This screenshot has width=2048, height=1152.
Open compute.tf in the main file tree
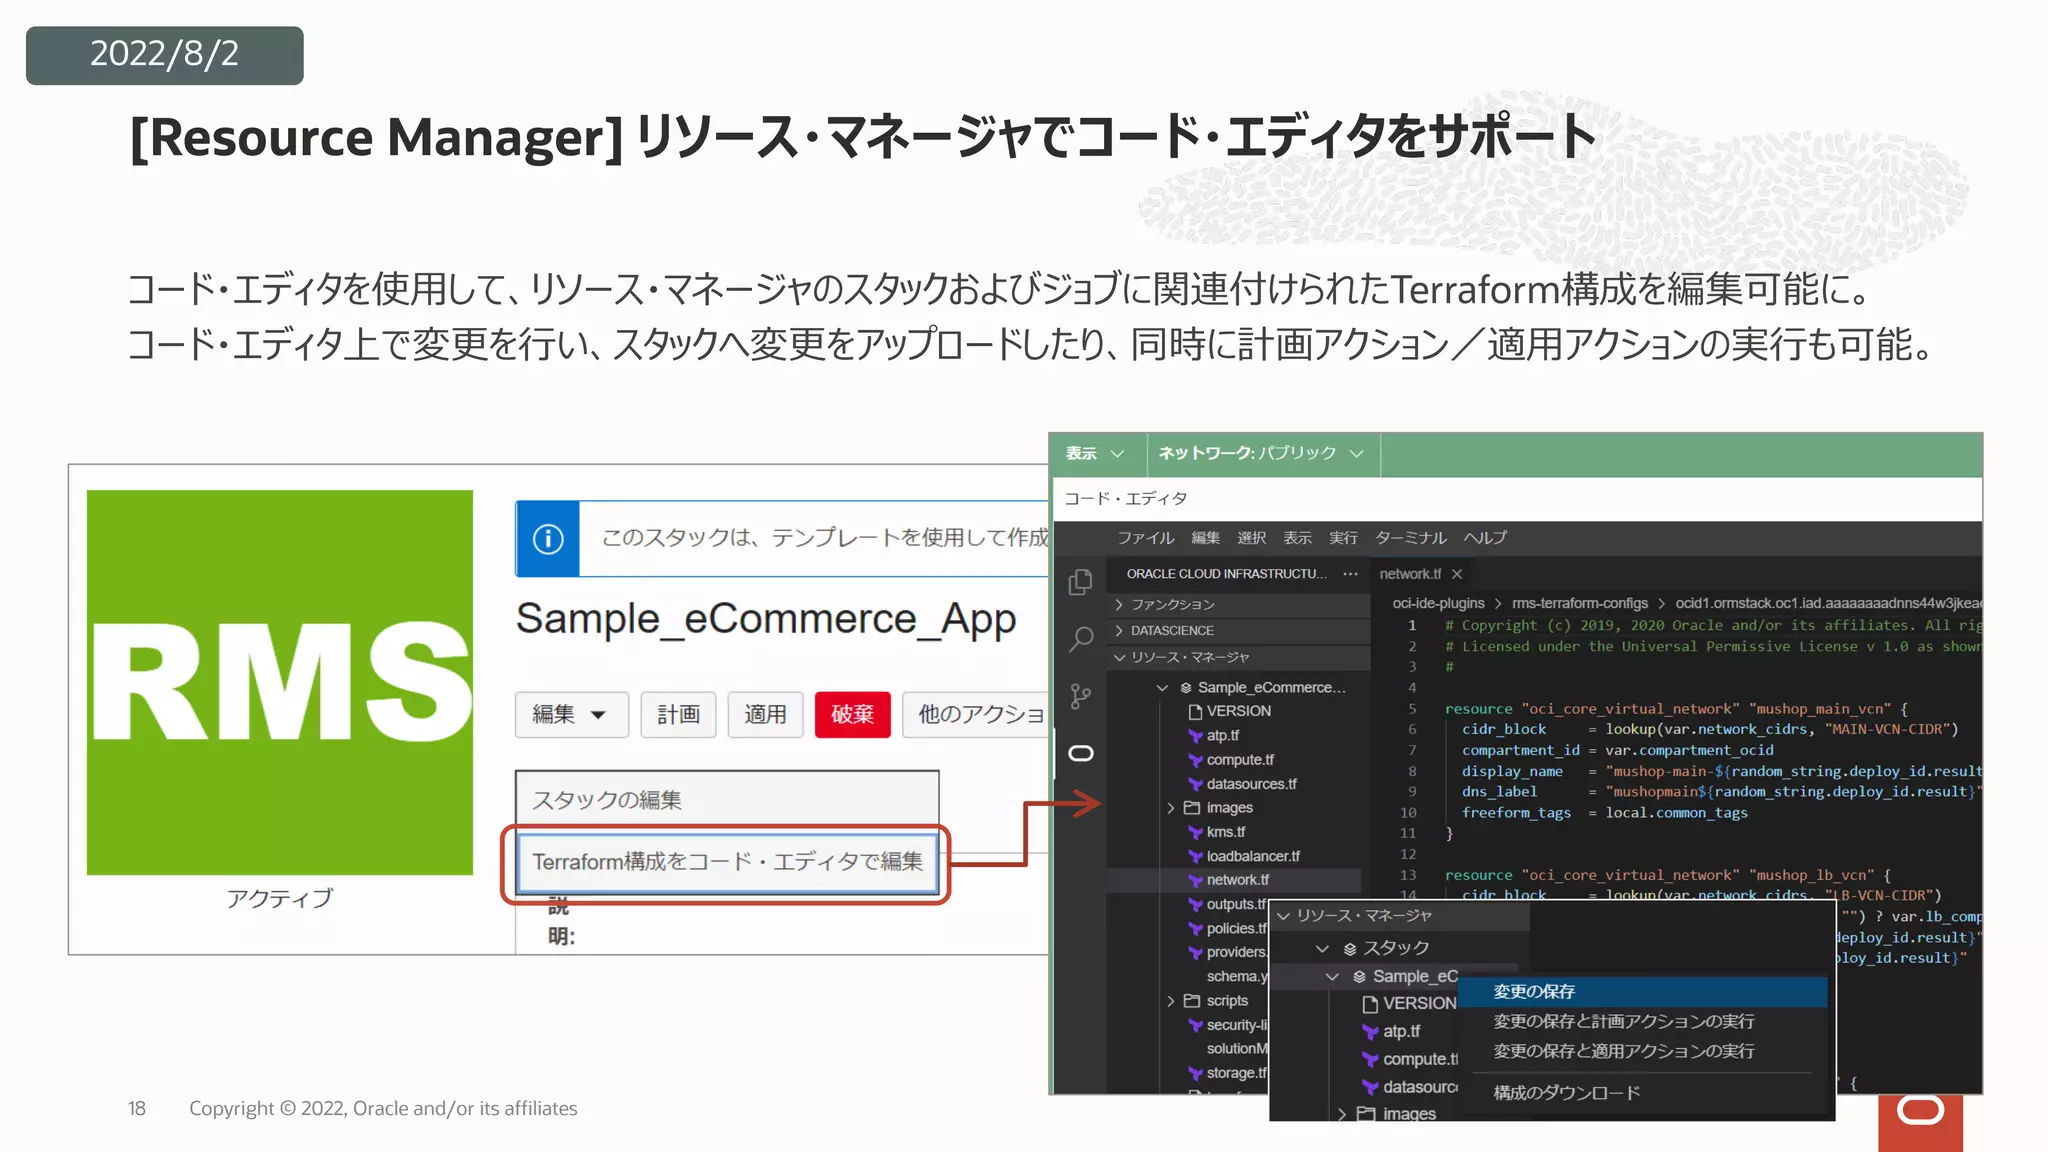[x=1240, y=760]
